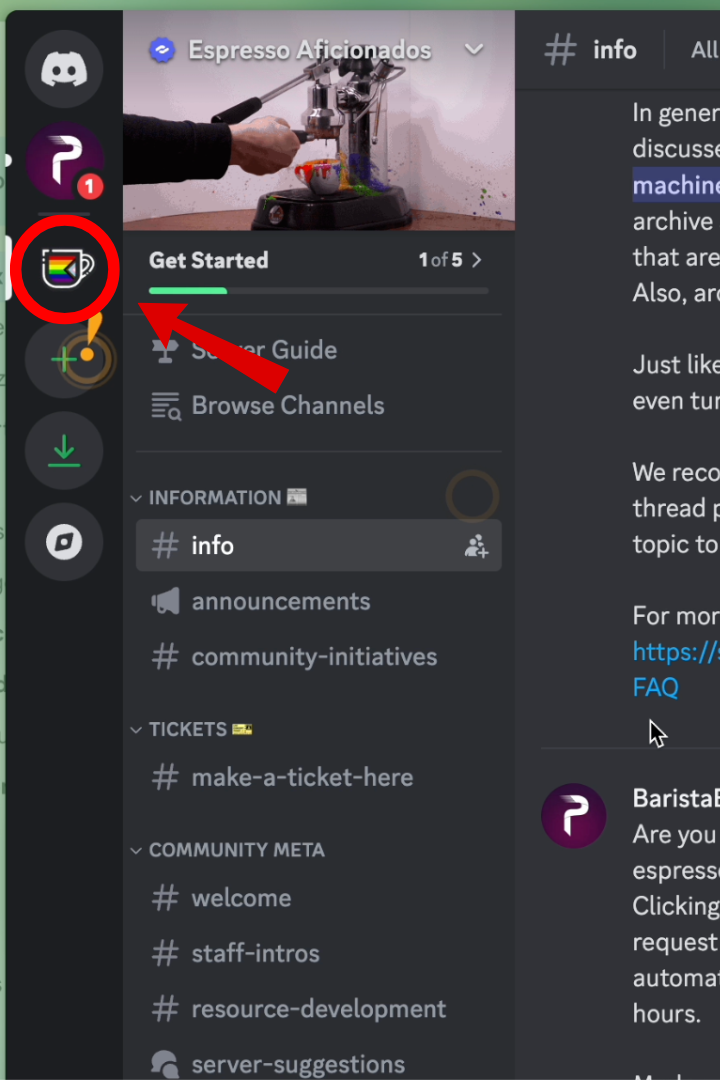Screen dimensions: 720x1080
Task: Open the FAQ link
Action: [655, 687]
